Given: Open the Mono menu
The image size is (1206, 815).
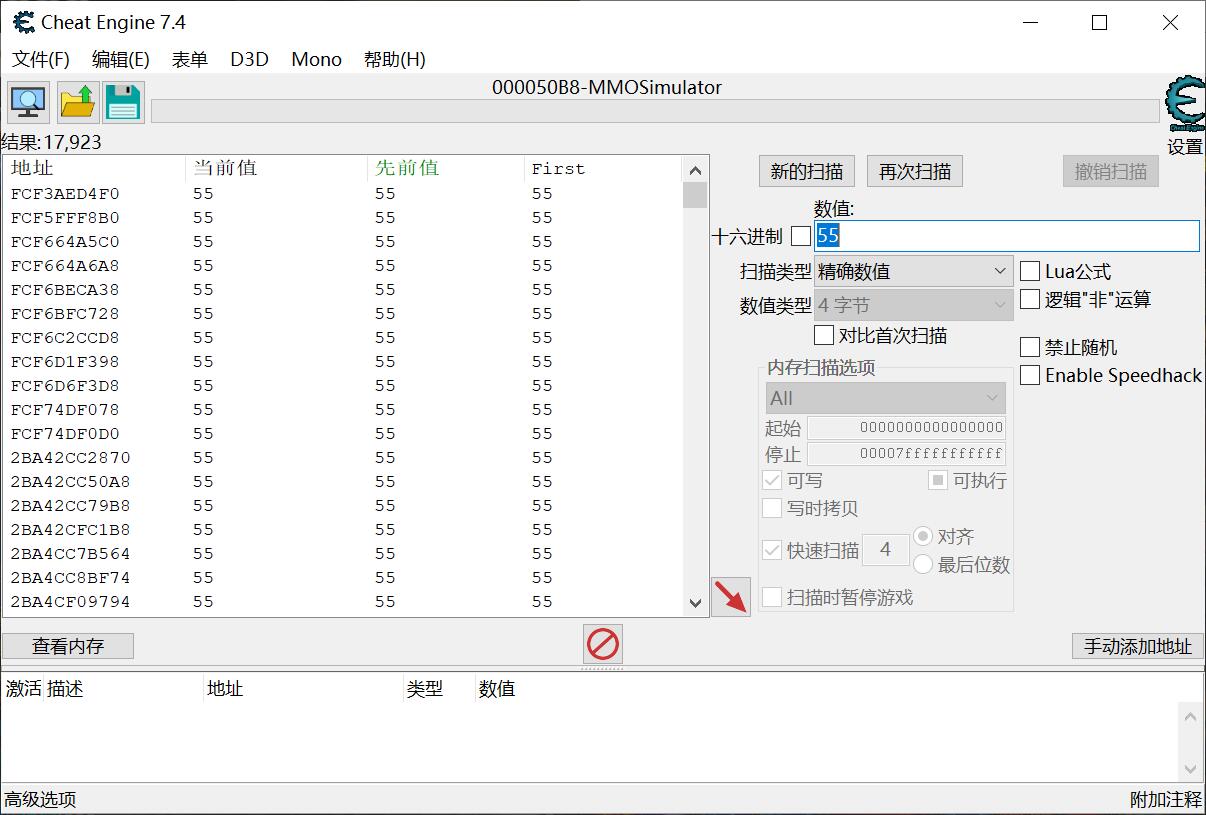Looking at the screenshot, I should pyautogui.click(x=316, y=59).
